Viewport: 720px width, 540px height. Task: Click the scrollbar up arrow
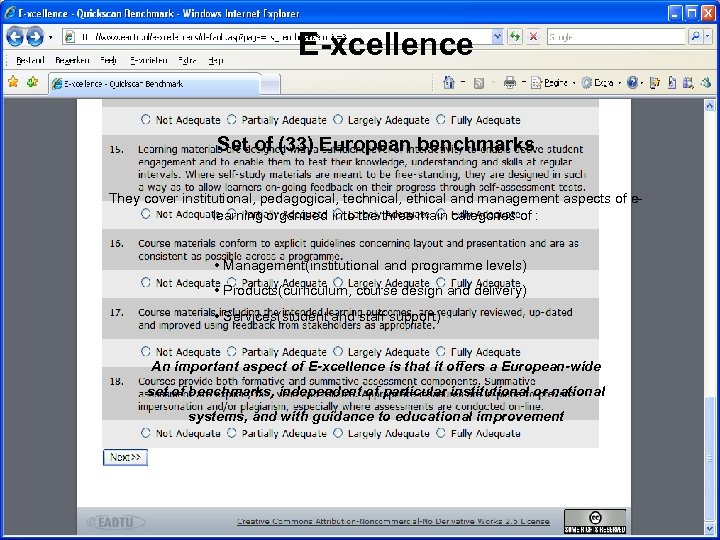[710, 106]
